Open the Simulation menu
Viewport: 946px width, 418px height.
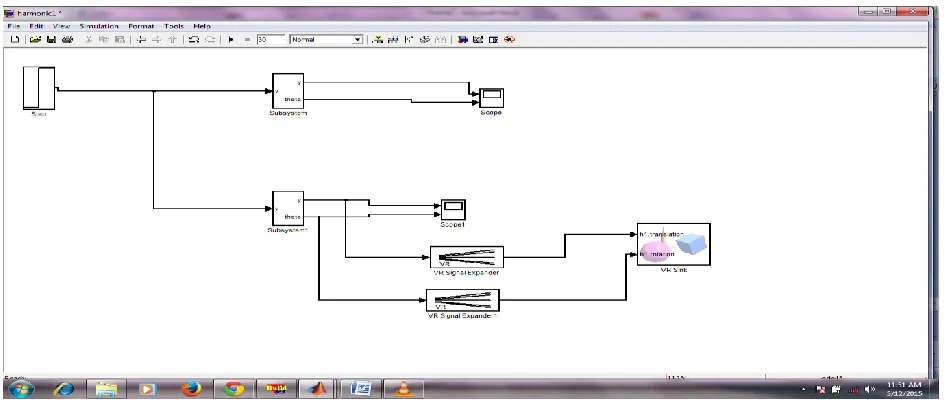click(99, 27)
